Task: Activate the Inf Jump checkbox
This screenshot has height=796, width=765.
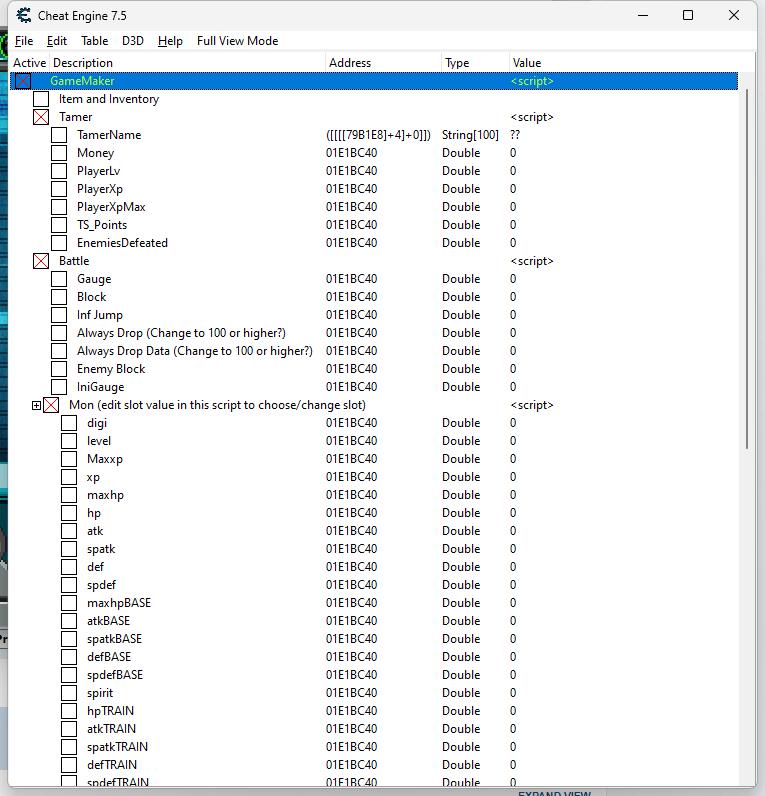Action: tap(59, 315)
